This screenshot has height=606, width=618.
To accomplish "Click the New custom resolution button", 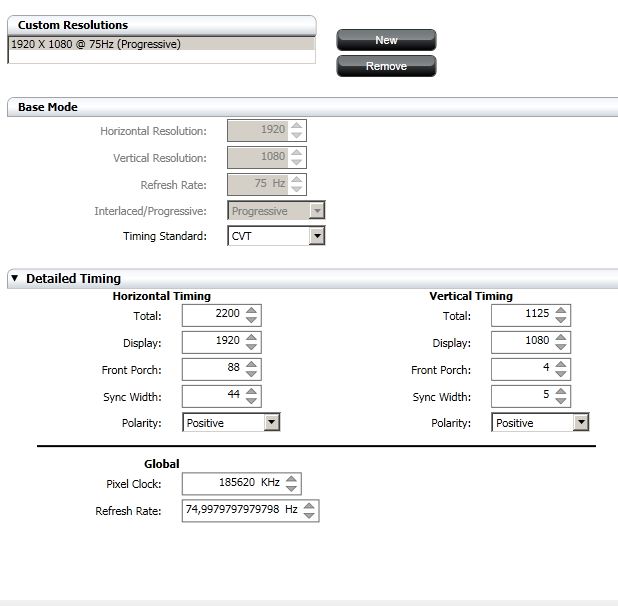I will click(x=386, y=40).
